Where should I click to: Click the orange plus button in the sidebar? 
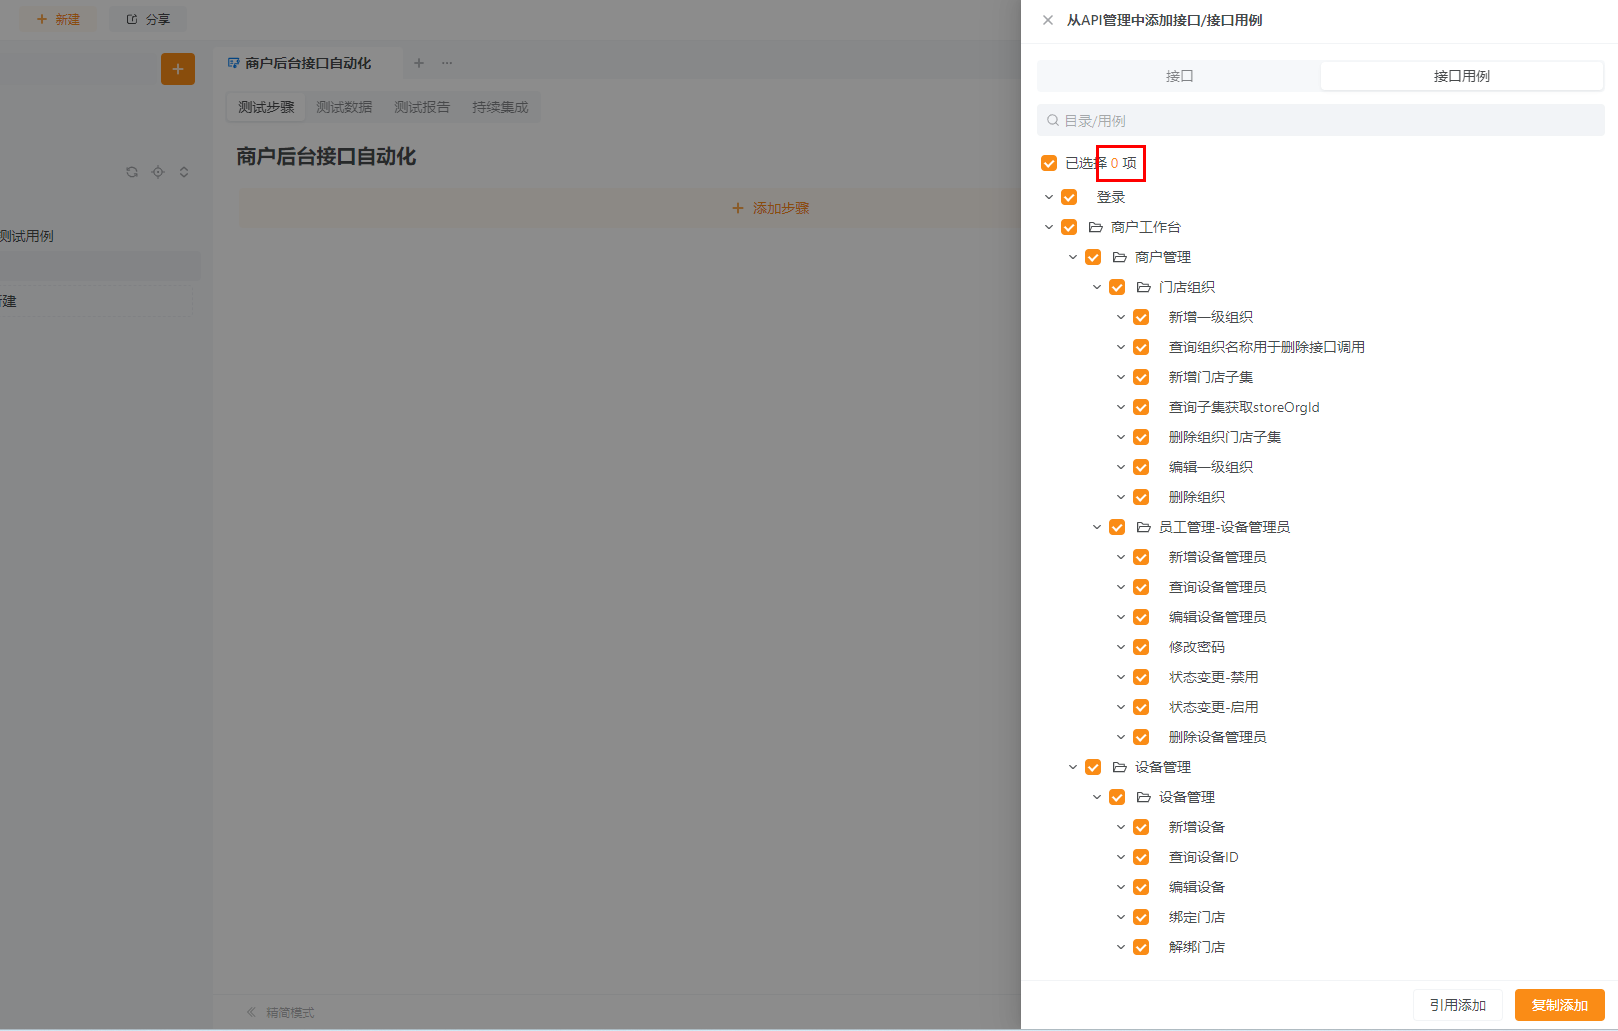pyautogui.click(x=178, y=69)
